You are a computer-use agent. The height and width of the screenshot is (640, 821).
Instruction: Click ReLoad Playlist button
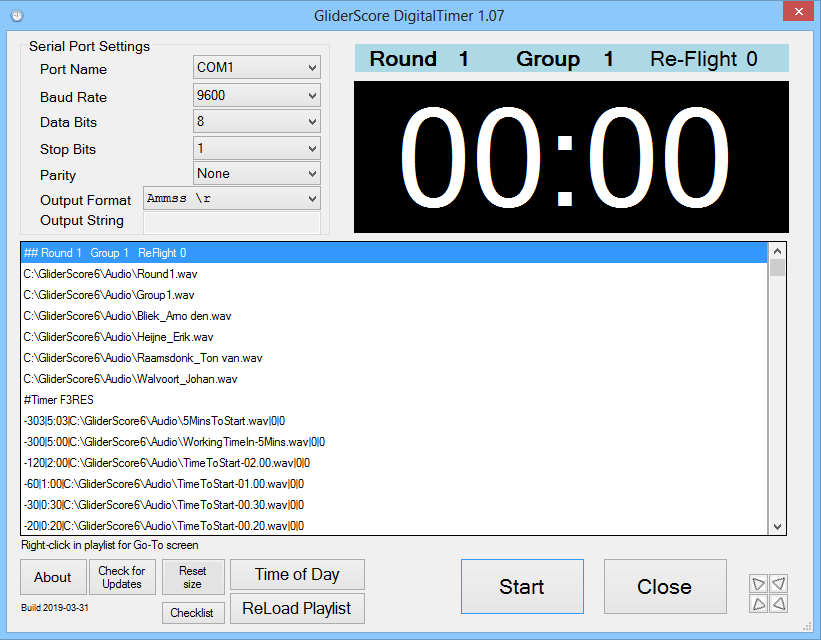coord(297,609)
